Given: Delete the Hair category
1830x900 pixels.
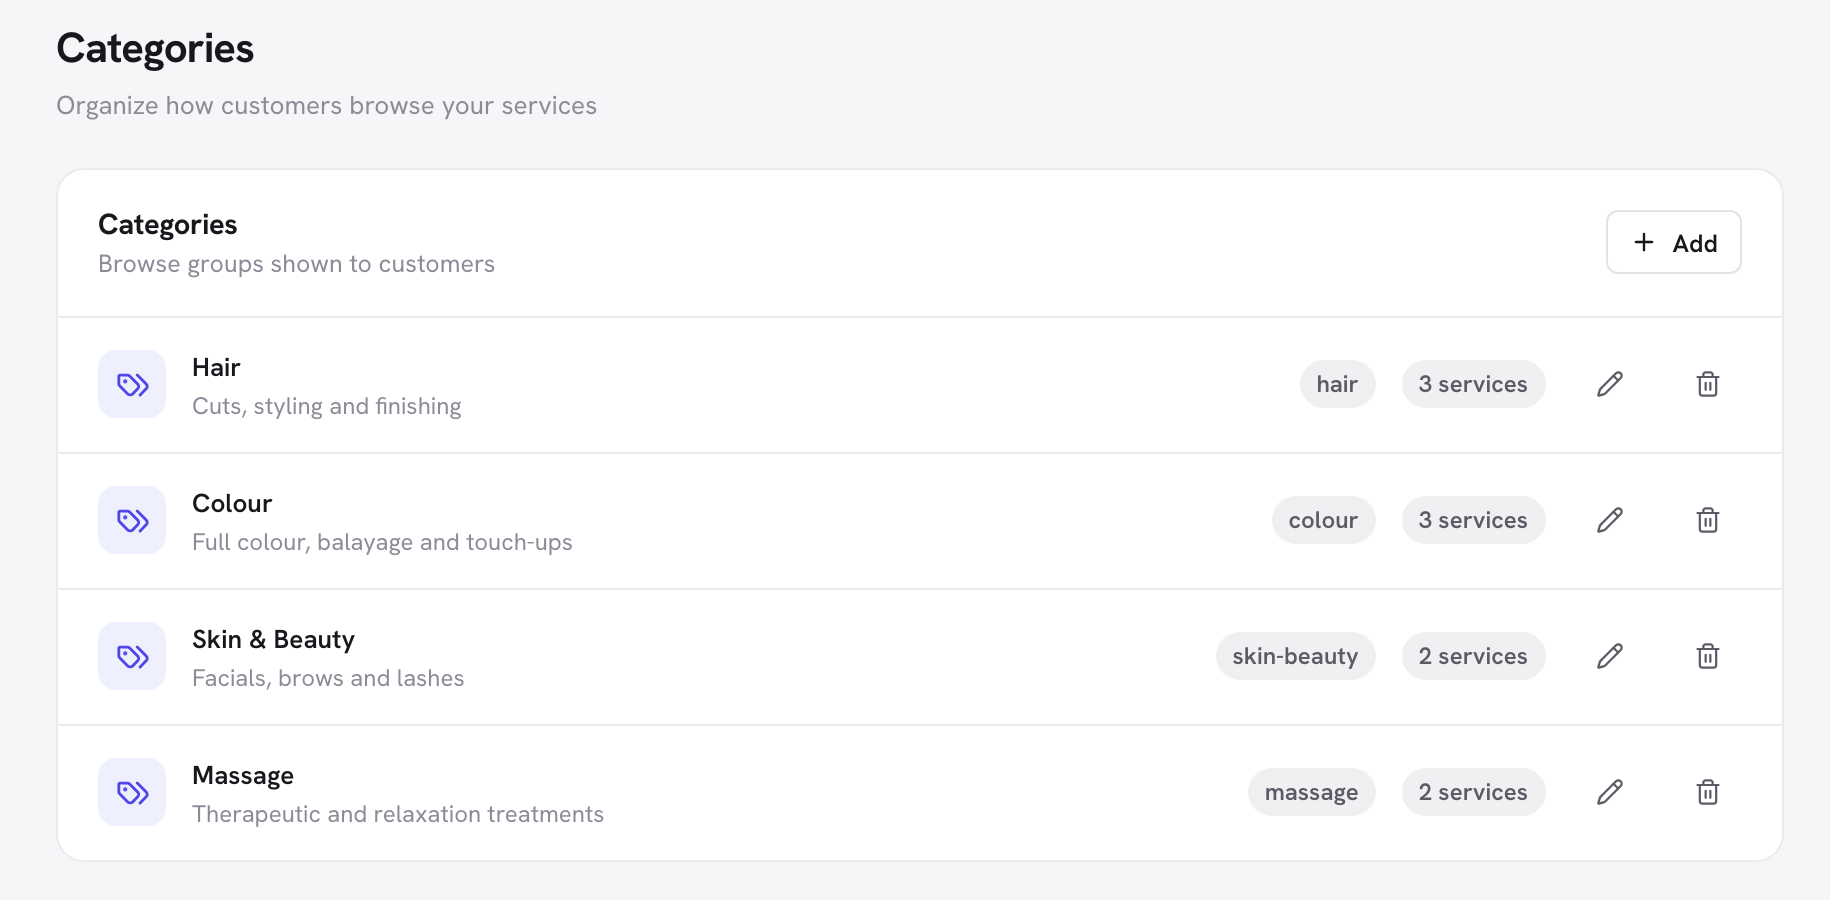Looking at the screenshot, I should [x=1708, y=384].
